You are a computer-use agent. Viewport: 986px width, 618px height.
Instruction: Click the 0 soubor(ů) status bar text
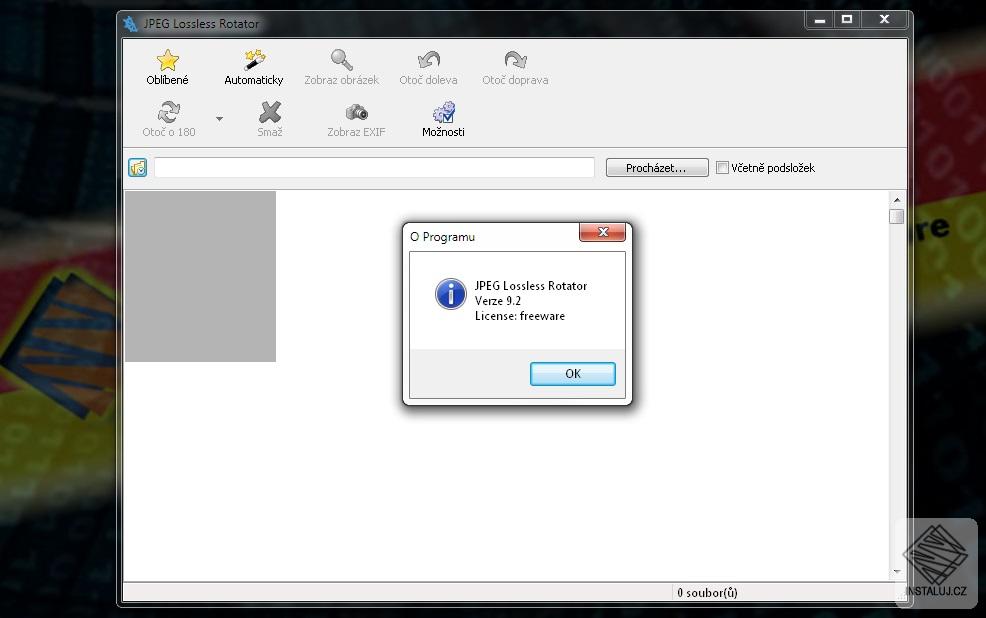point(707,592)
